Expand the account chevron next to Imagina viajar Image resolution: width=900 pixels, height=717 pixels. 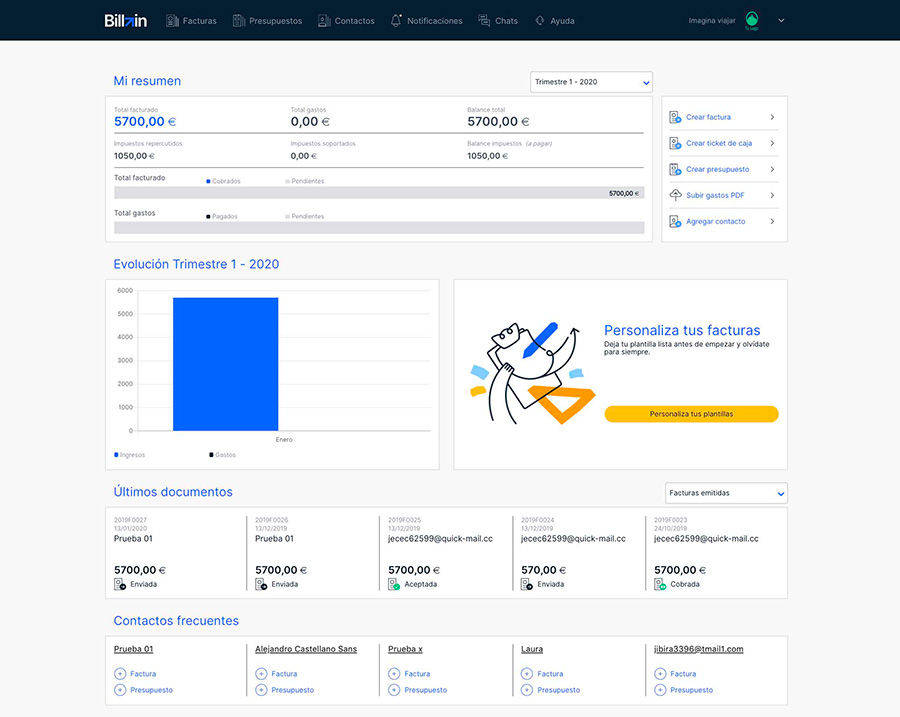[781, 20]
